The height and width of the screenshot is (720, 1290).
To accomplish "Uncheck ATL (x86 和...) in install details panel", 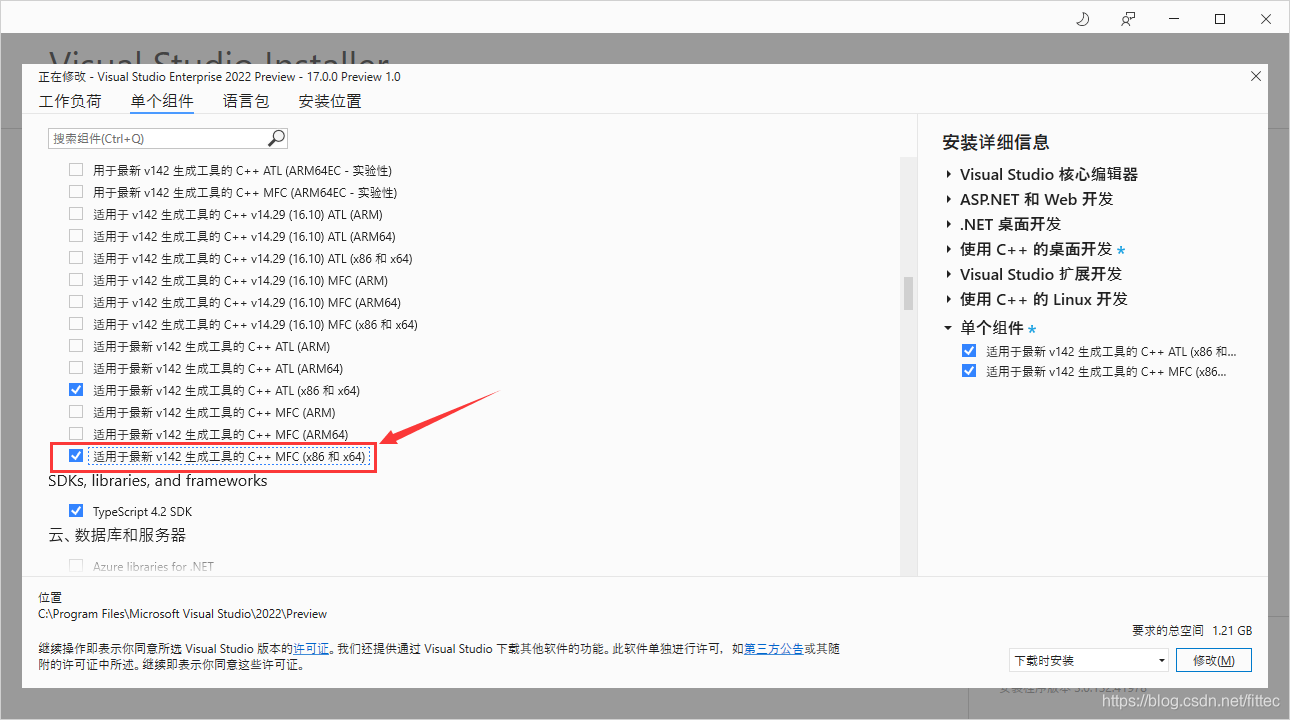I will pyautogui.click(x=968, y=351).
